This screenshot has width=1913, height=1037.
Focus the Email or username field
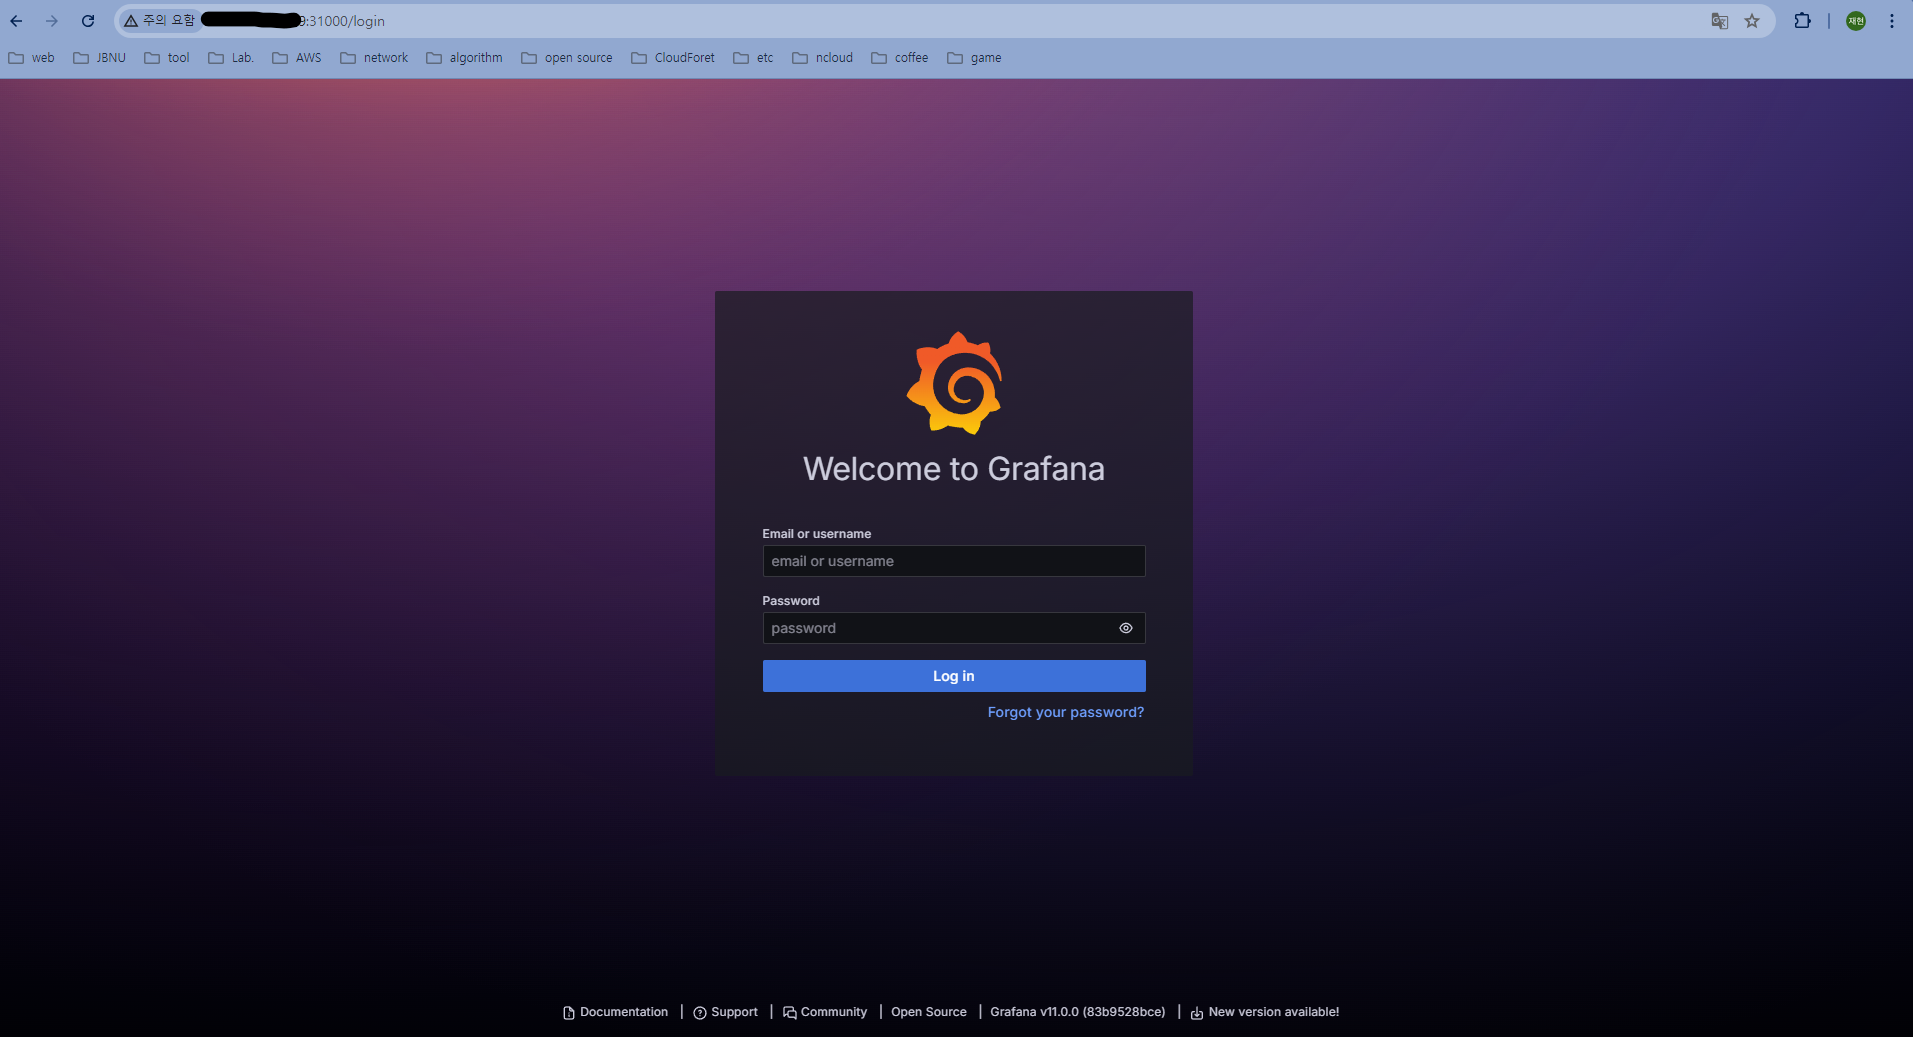coord(954,561)
